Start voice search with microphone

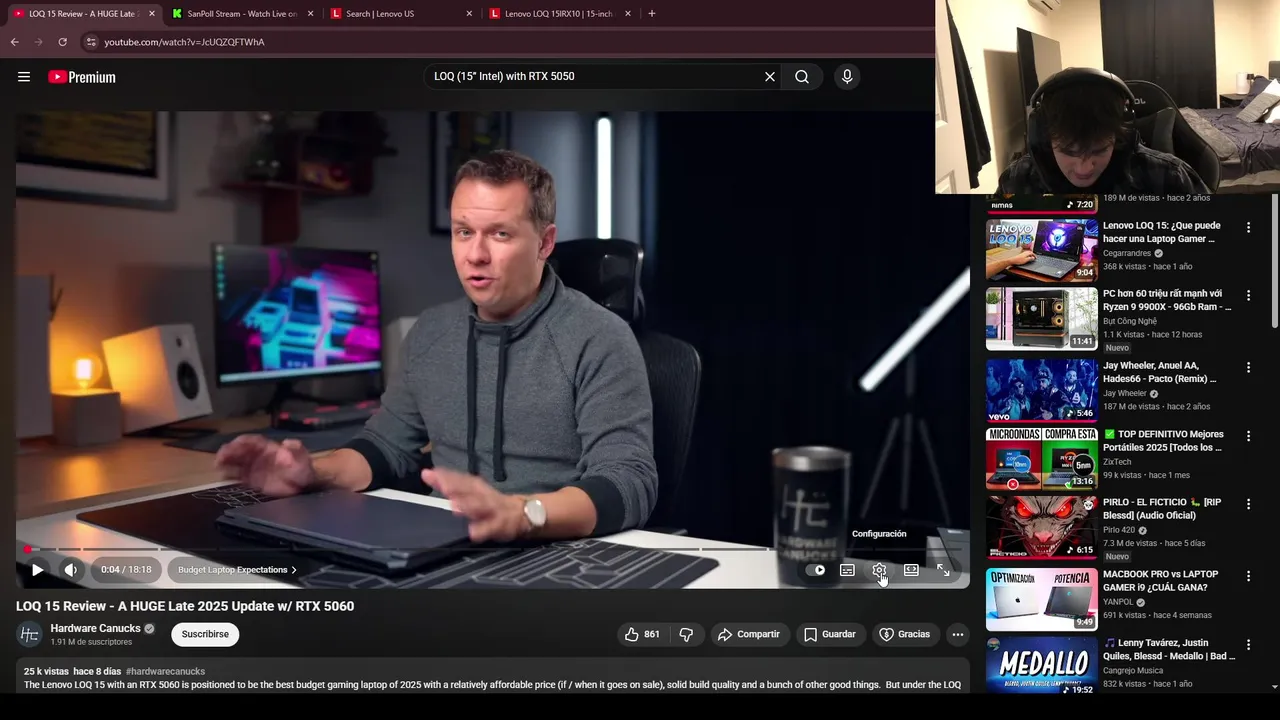847,76
